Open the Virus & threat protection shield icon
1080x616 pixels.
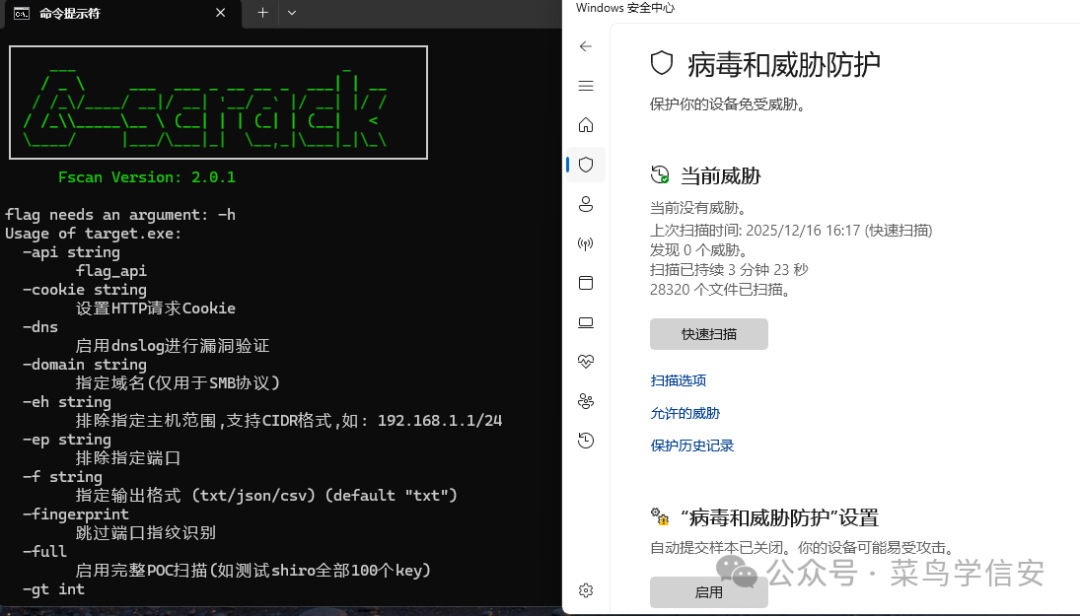point(585,164)
